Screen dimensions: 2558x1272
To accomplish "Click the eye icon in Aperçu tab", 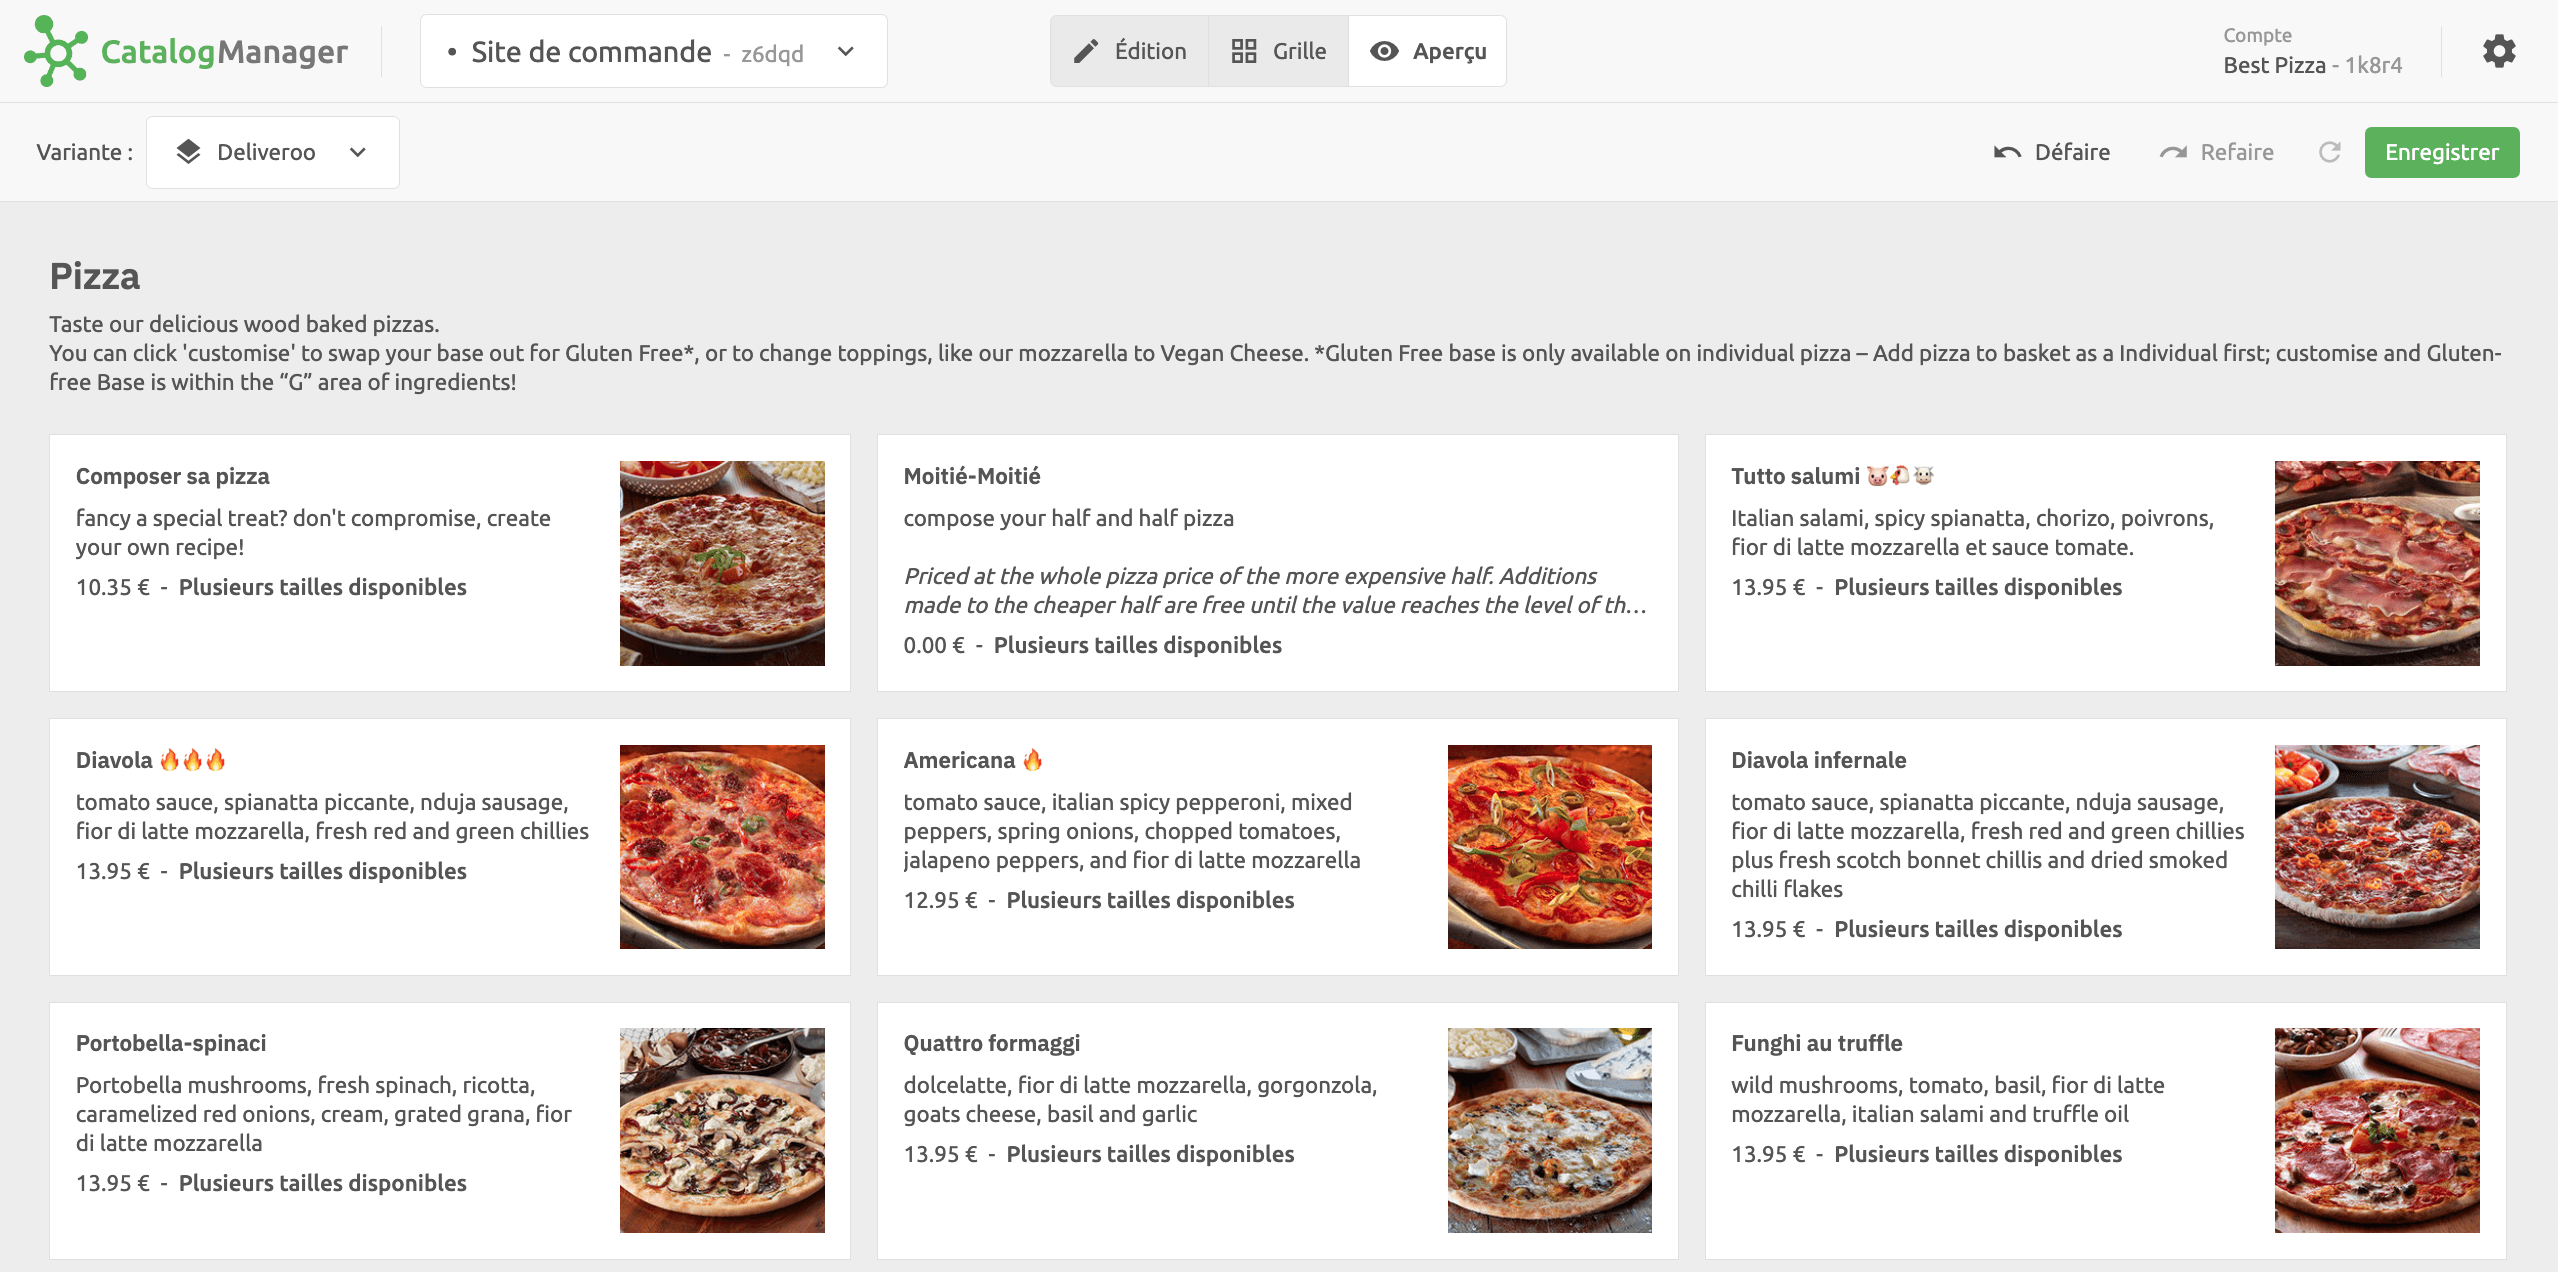I will point(1384,51).
